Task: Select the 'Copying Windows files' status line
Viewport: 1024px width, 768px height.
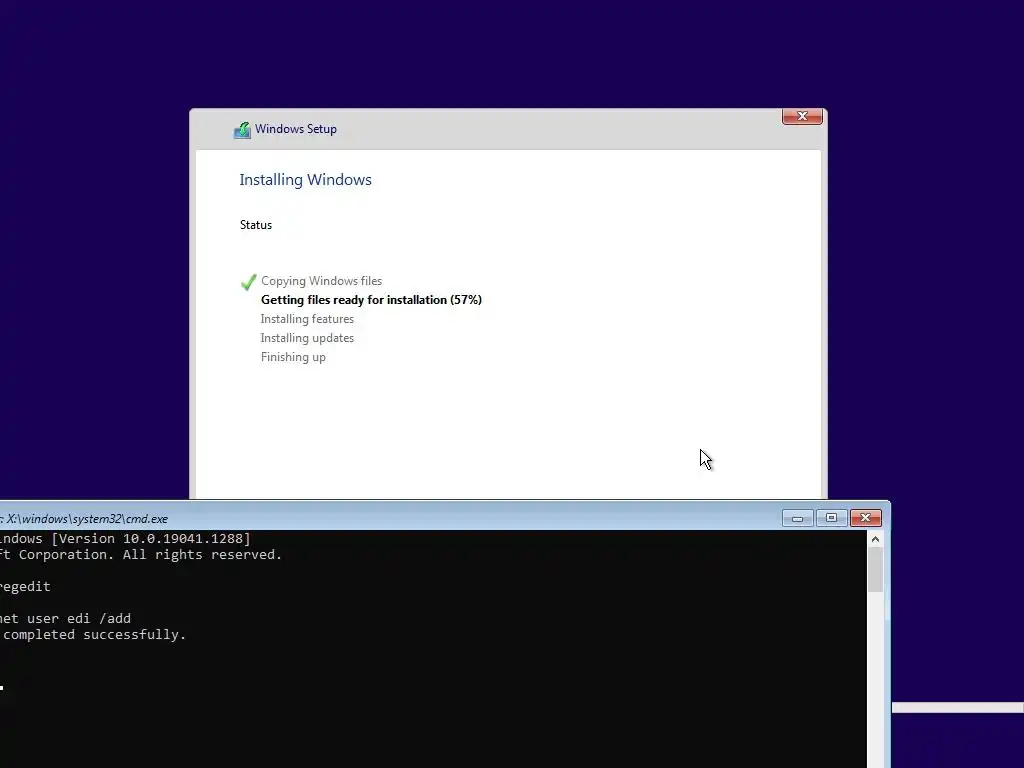Action: pyautogui.click(x=321, y=281)
